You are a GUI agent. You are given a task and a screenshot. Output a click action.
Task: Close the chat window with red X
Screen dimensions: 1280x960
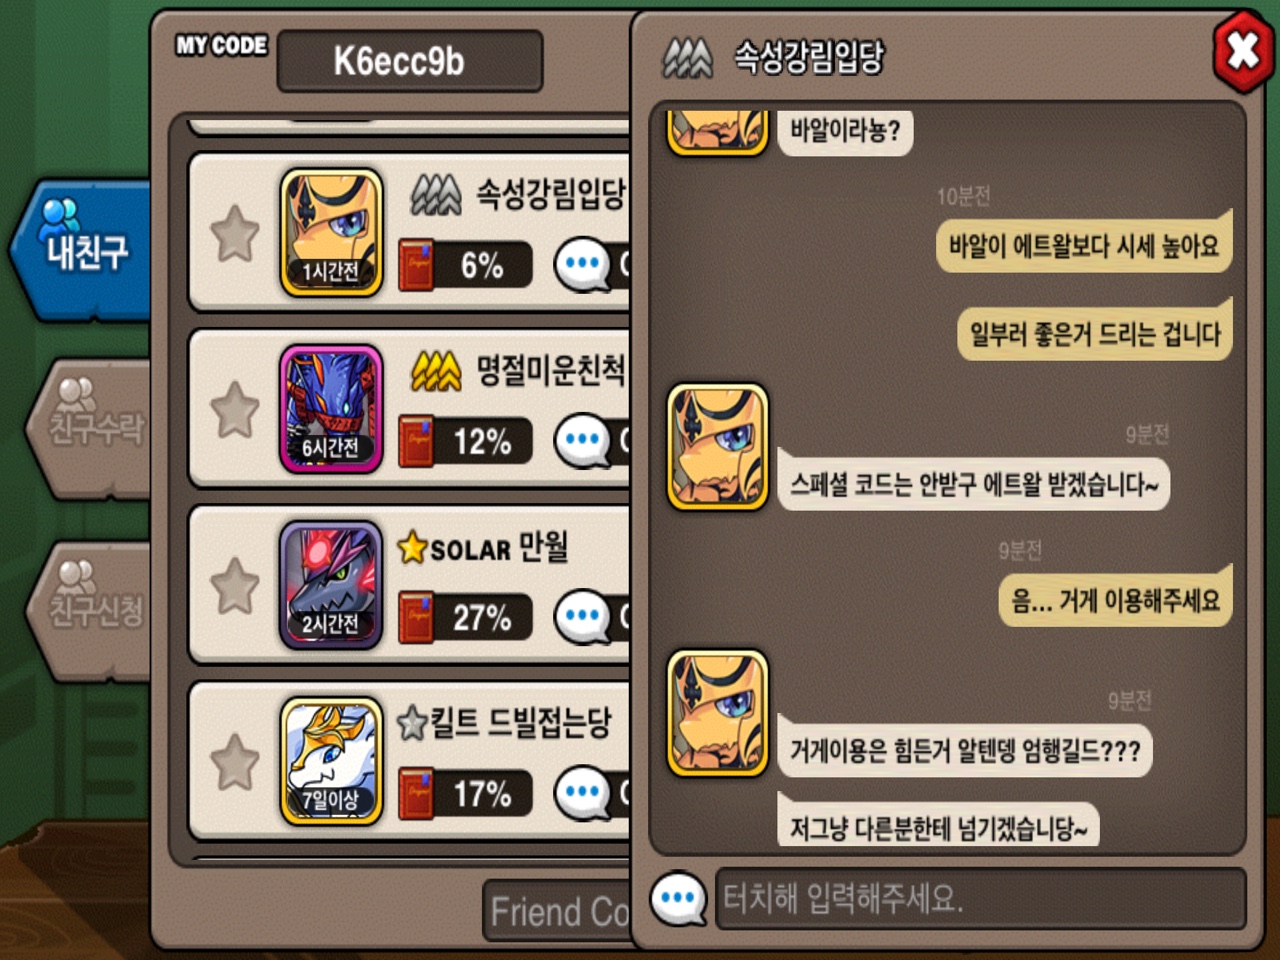tap(1243, 51)
